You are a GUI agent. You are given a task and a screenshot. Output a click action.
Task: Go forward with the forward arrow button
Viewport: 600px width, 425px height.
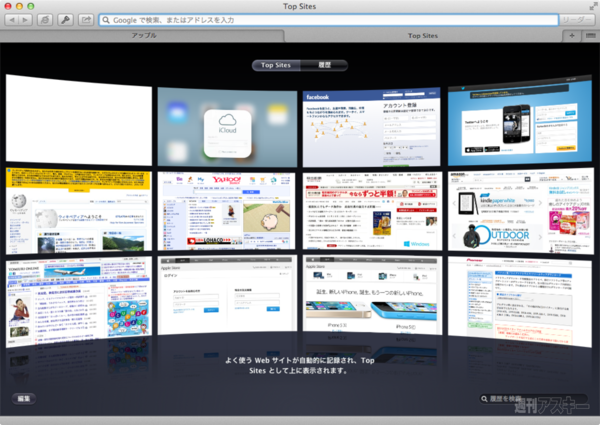[26, 20]
